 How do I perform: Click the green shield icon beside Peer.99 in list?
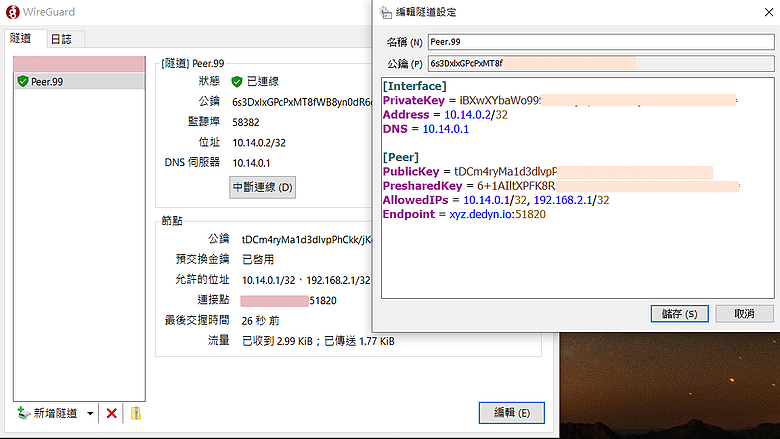coord(22,81)
